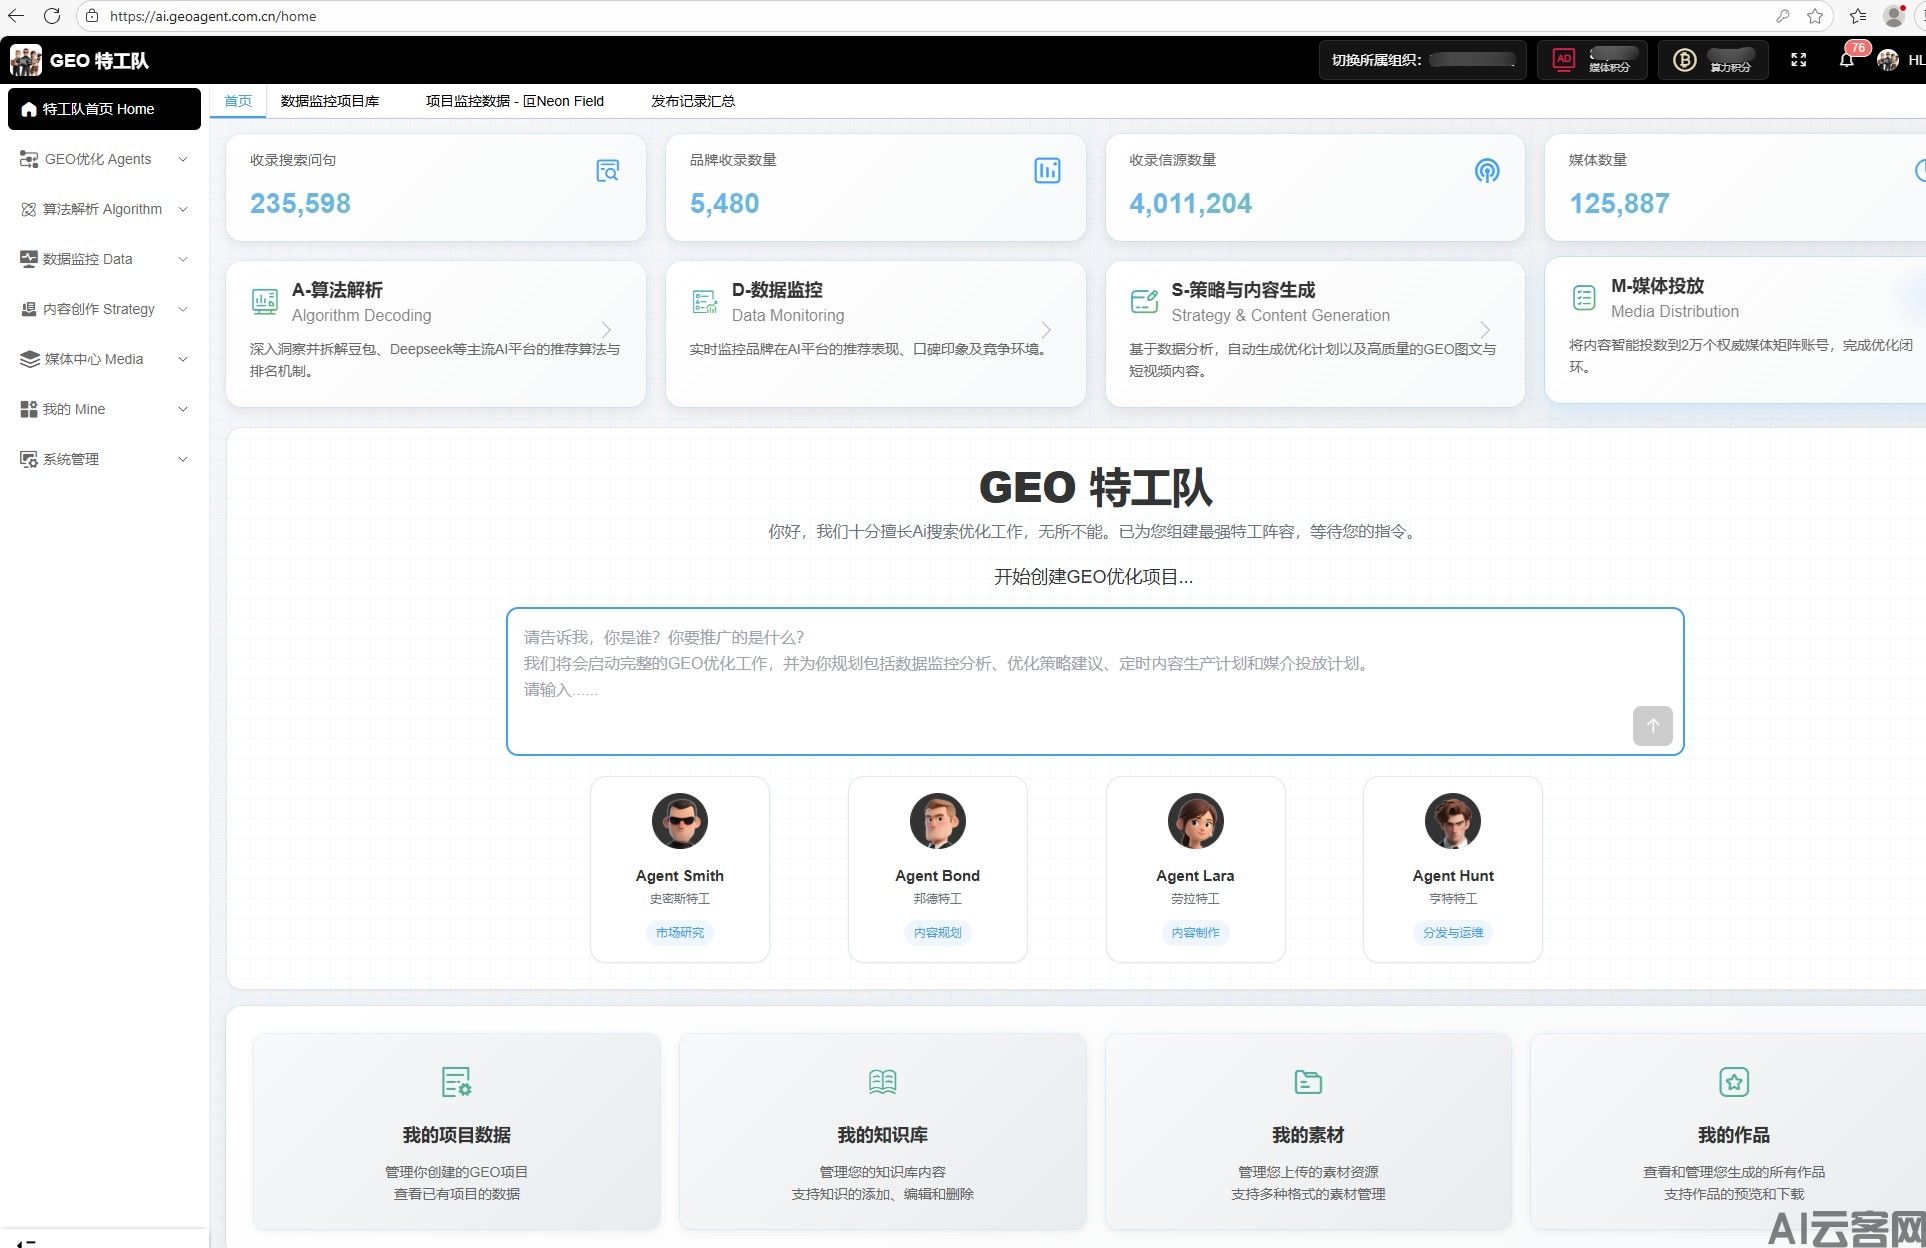The height and width of the screenshot is (1248, 1926).
Task: Click the 我的项目数据 document icon
Action: [457, 1082]
